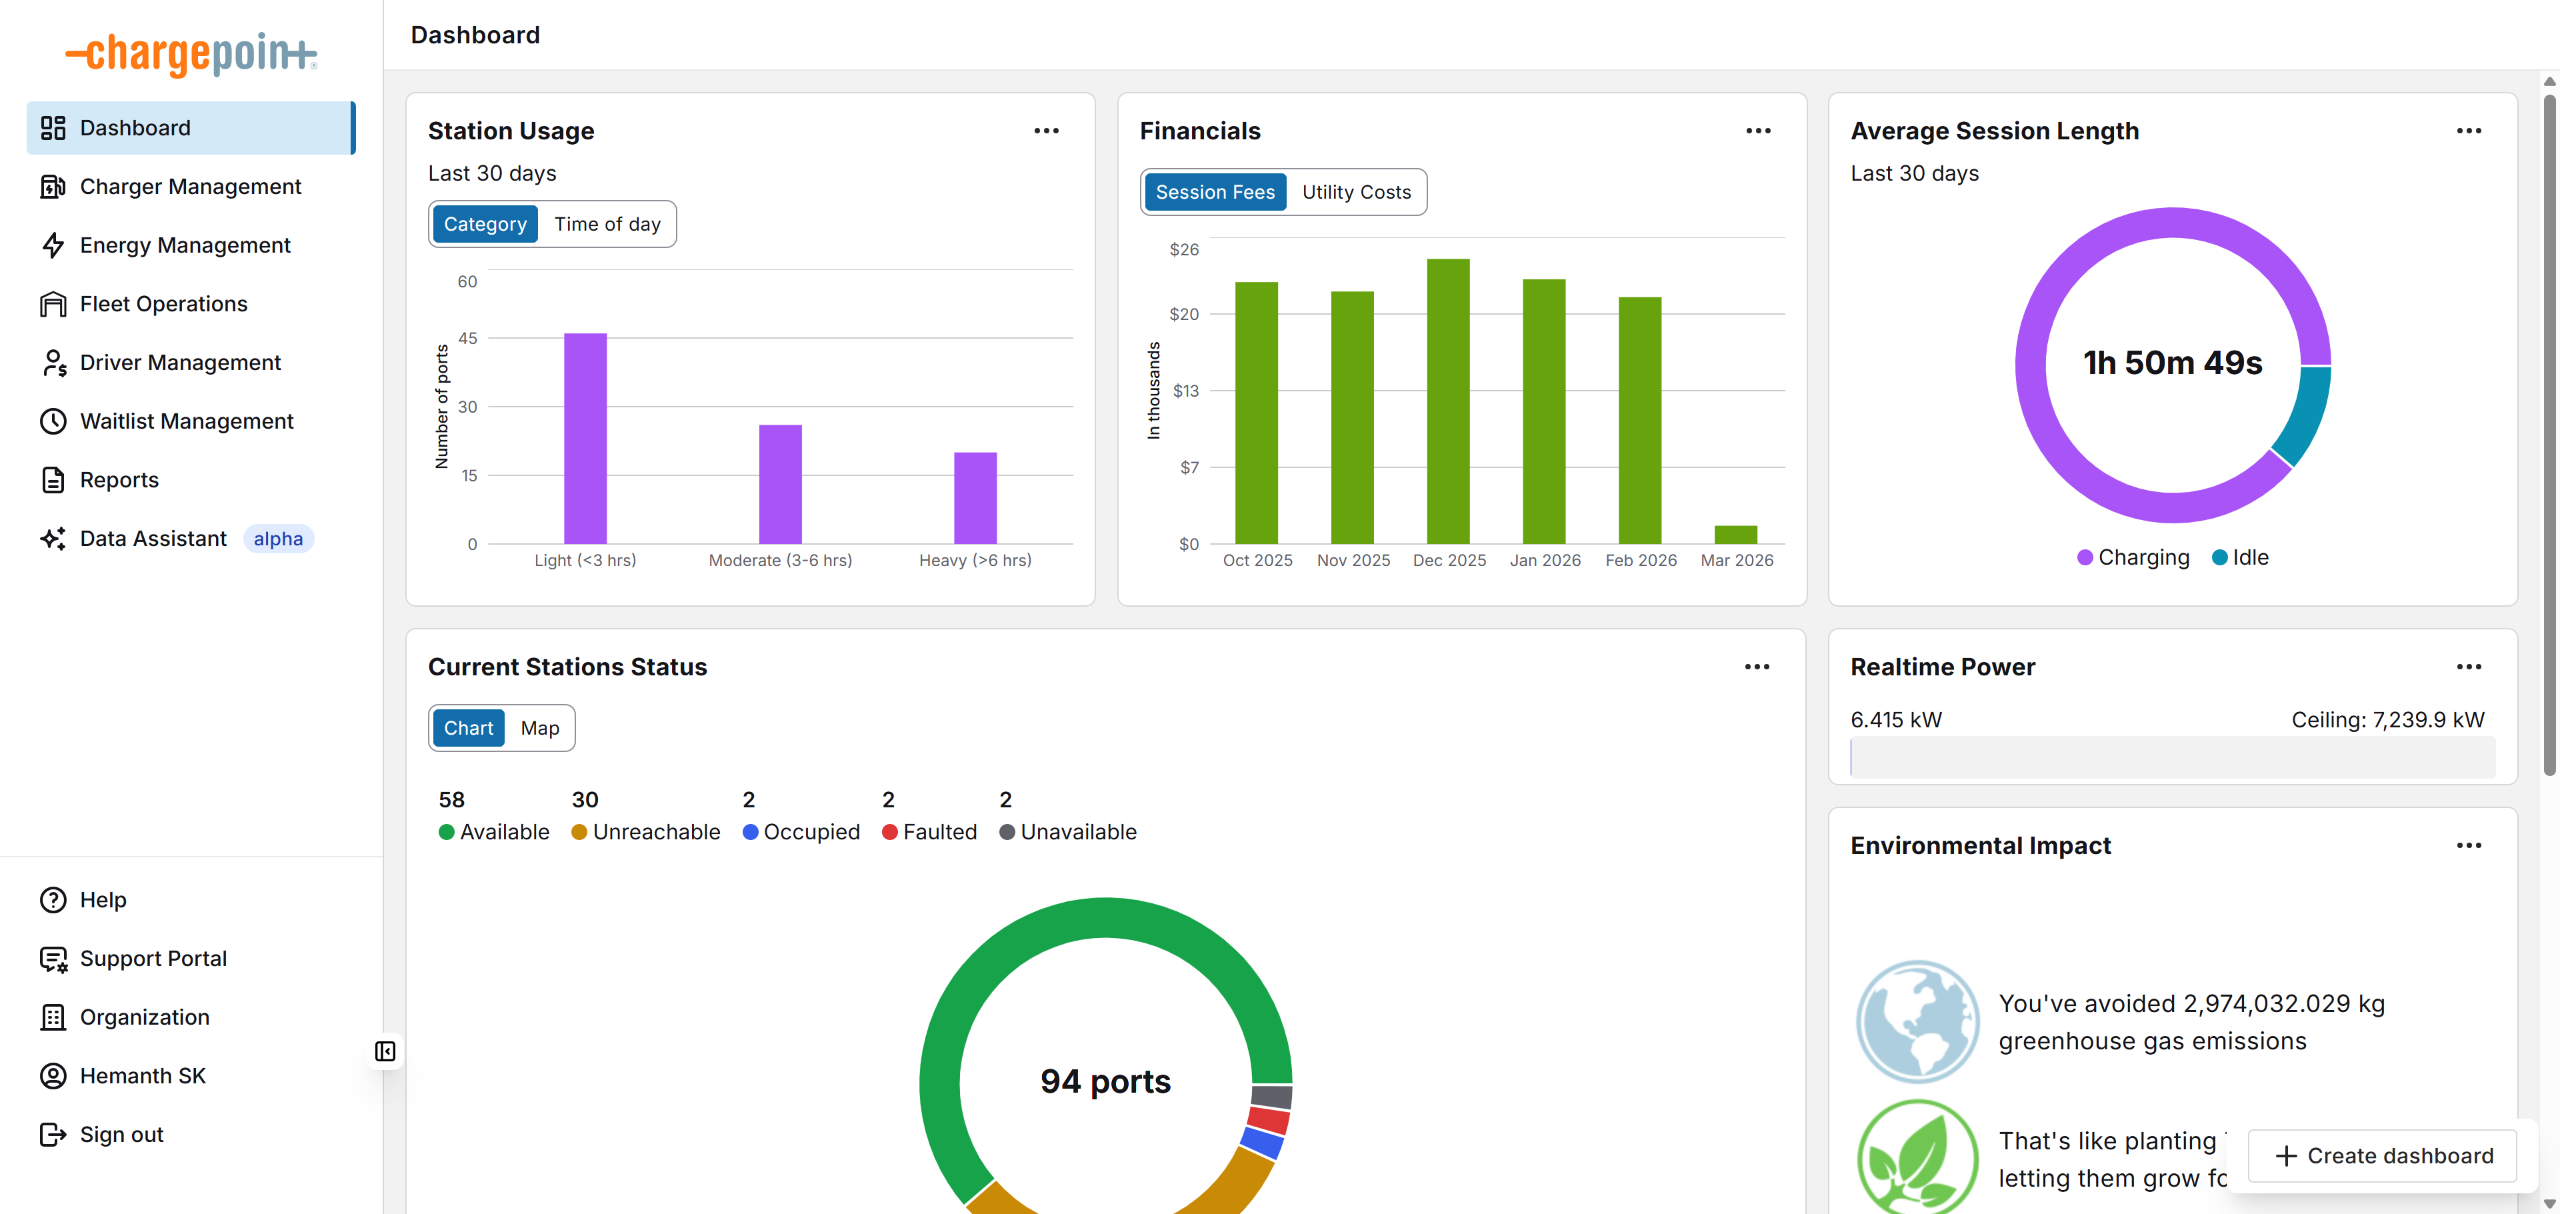
Task: Open the Support Portal link
Action: tap(153, 959)
